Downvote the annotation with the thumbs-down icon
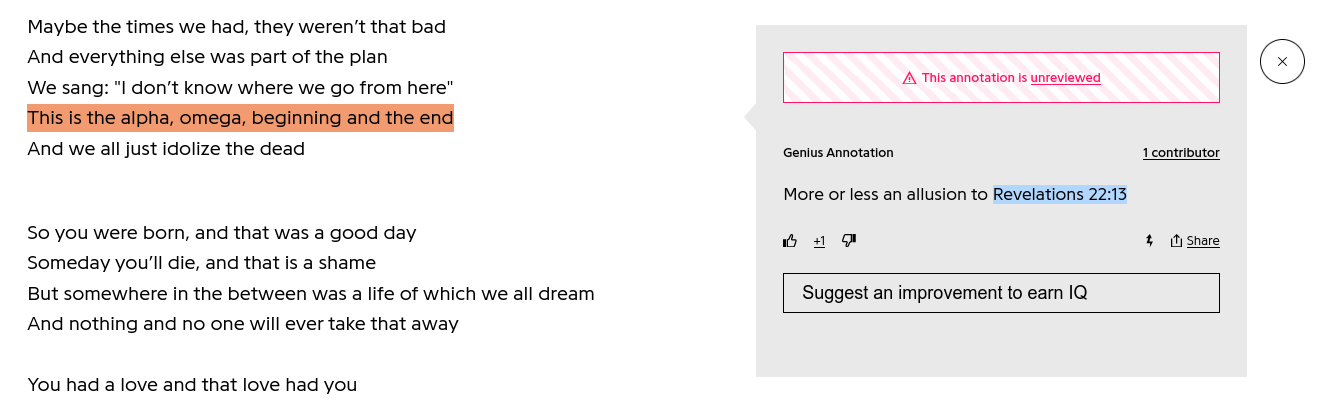Screen dimensions: 1321x405 (x=849, y=241)
